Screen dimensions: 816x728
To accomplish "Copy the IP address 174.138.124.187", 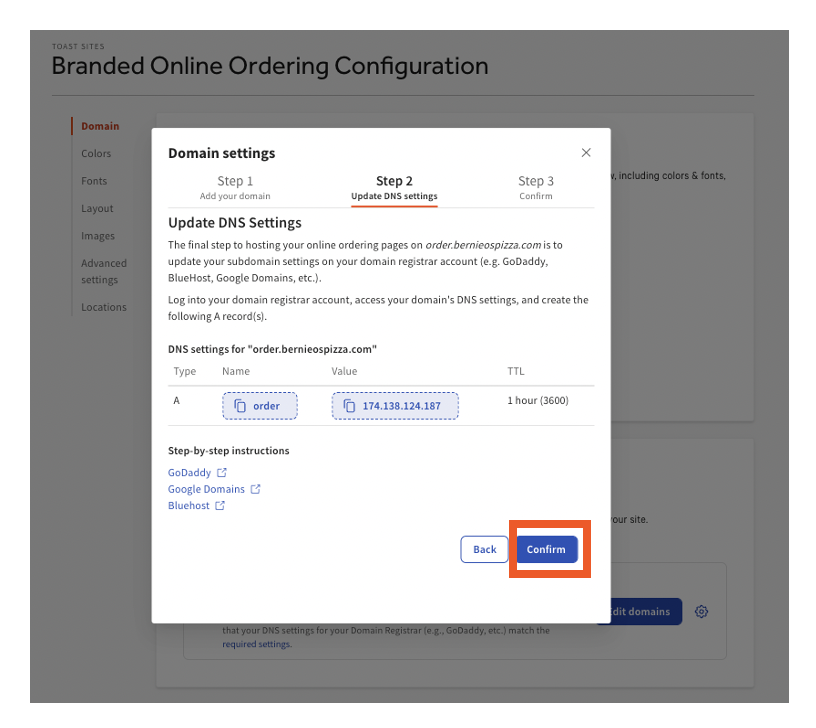I will [394, 405].
